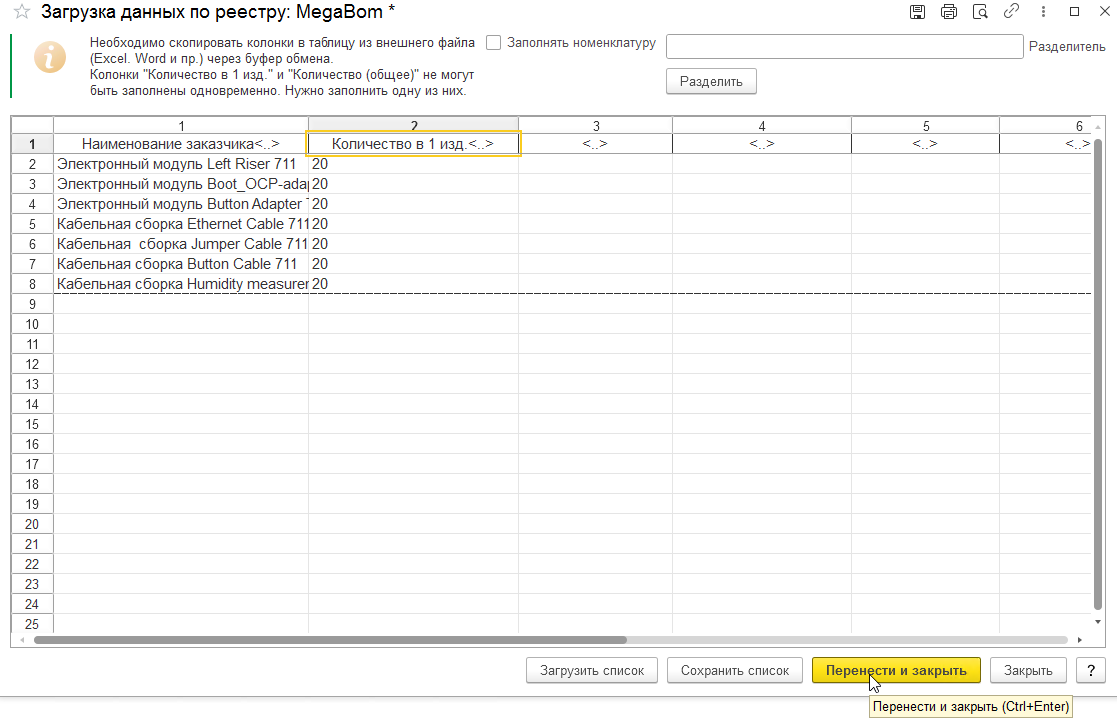1117x722 pixels.
Task: Click the save diskette icon
Action: click(x=917, y=12)
